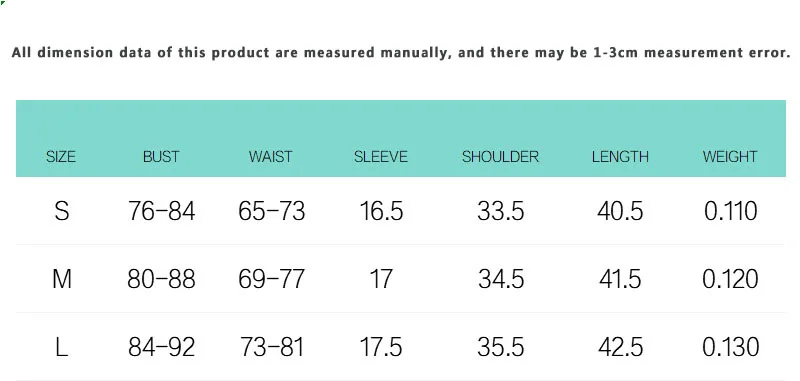Click the L size row label

pyautogui.click(x=61, y=347)
